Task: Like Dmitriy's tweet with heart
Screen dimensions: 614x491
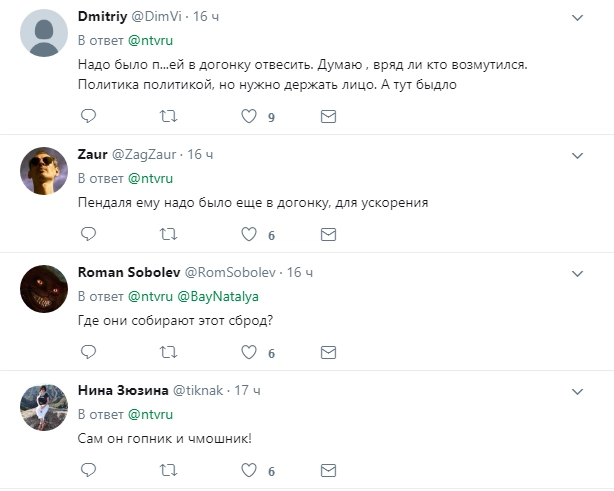Action: pyautogui.click(x=249, y=117)
